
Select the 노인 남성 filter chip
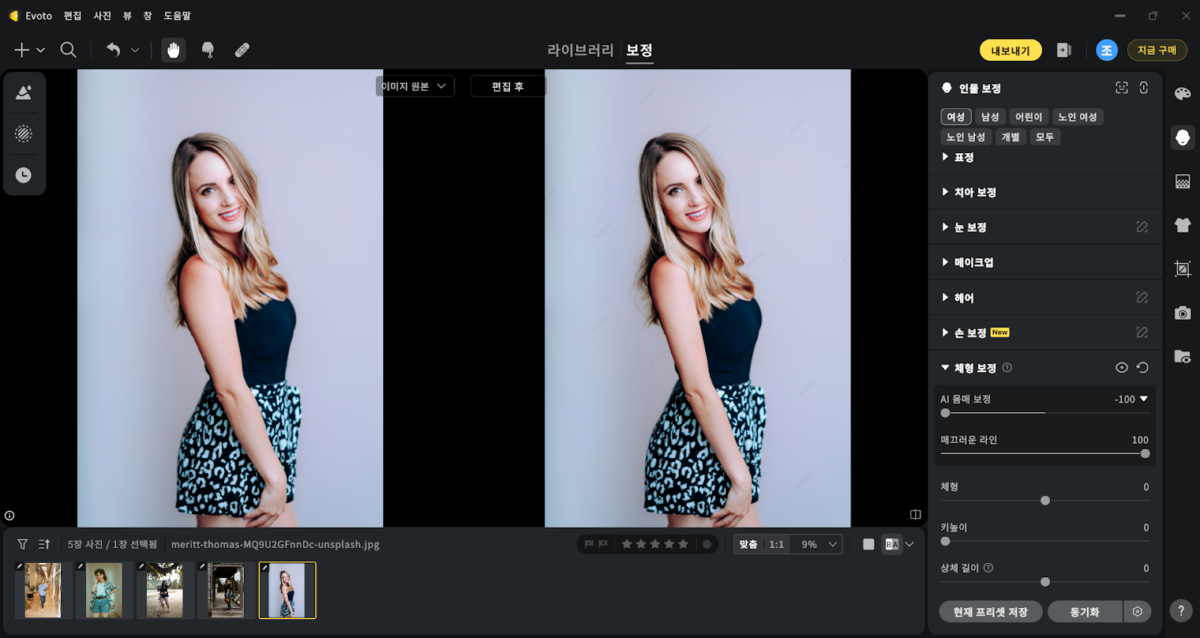966,137
